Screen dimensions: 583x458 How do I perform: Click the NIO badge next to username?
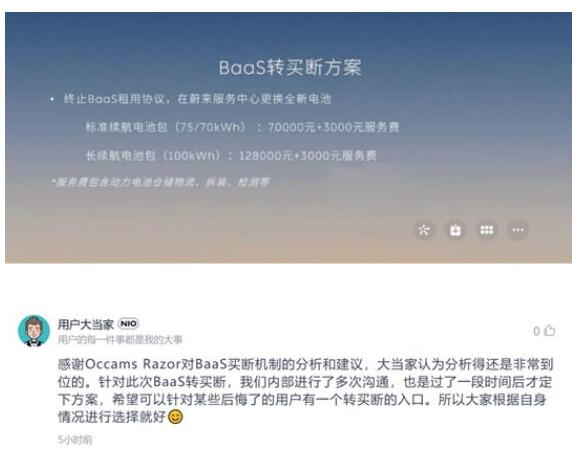click(x=129, y=324)
